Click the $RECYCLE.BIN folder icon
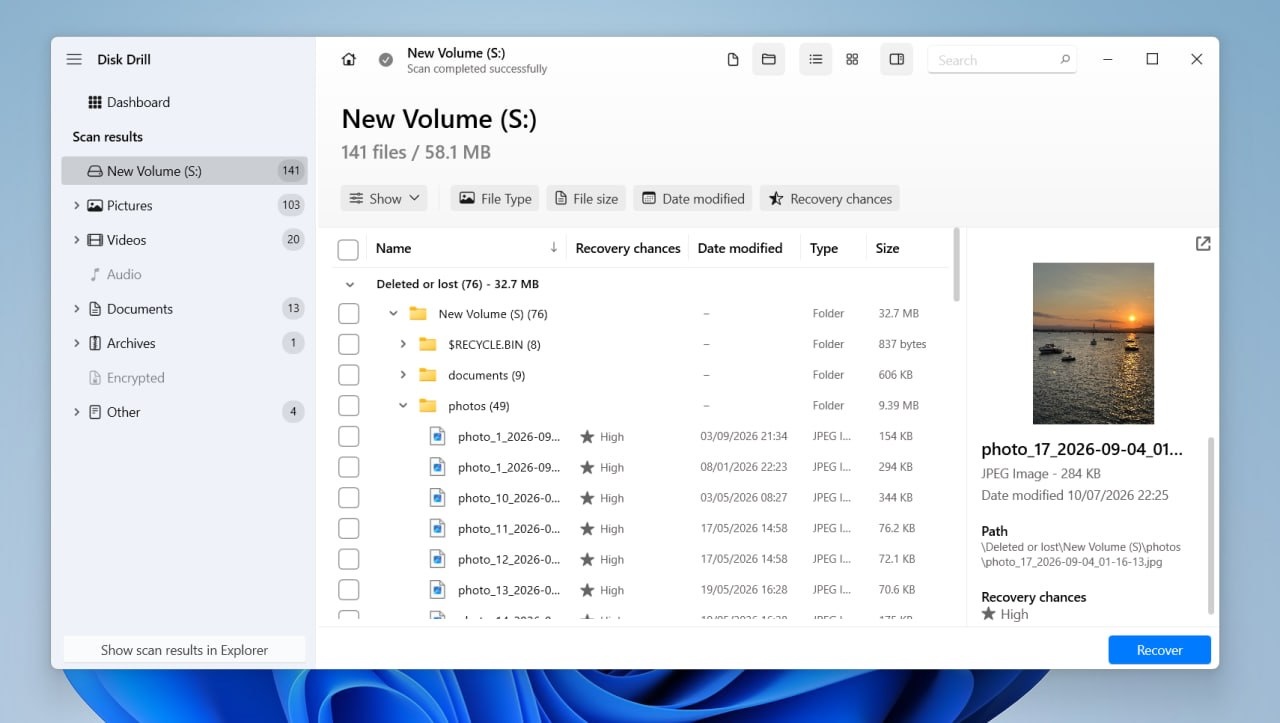The width and height of the screenshot is (1280, 723). pyautogui.click(x=428, y=344)
